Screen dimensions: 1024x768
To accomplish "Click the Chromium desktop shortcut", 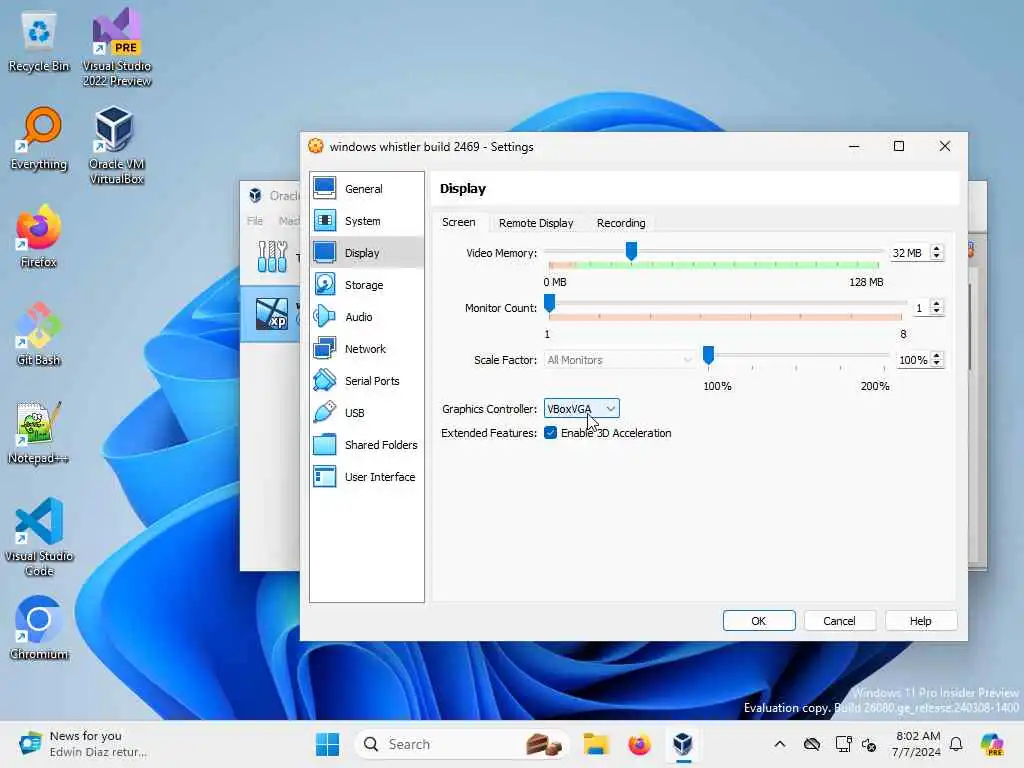I will point(39,628).
